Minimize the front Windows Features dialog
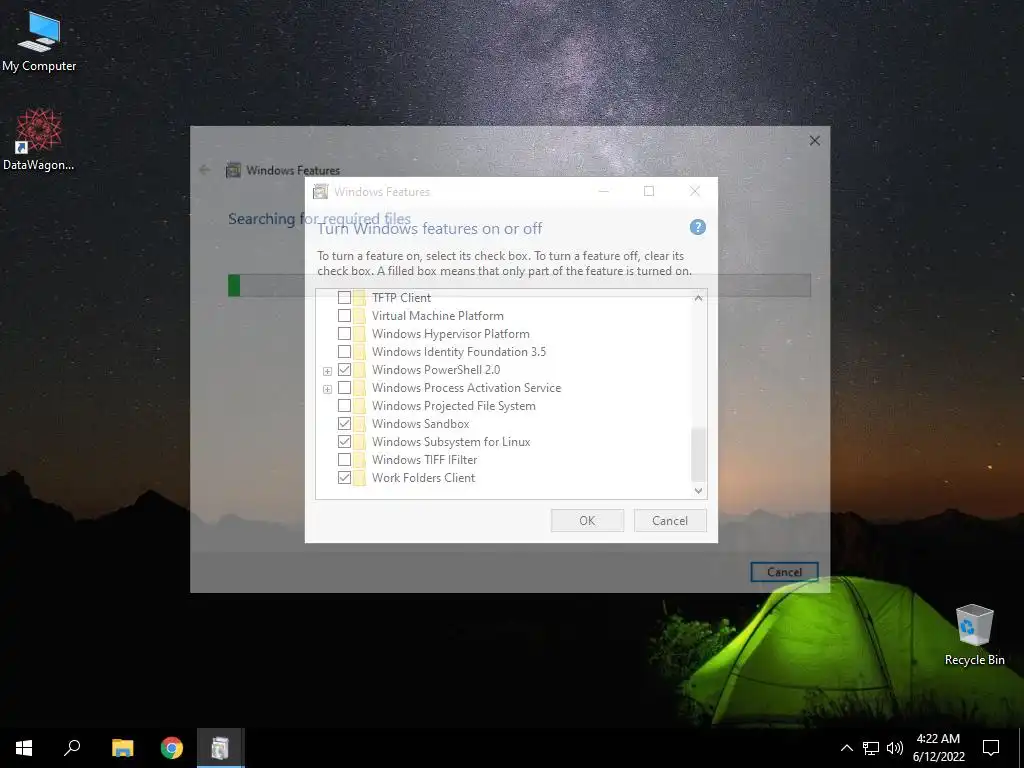 tap(603, 191)
